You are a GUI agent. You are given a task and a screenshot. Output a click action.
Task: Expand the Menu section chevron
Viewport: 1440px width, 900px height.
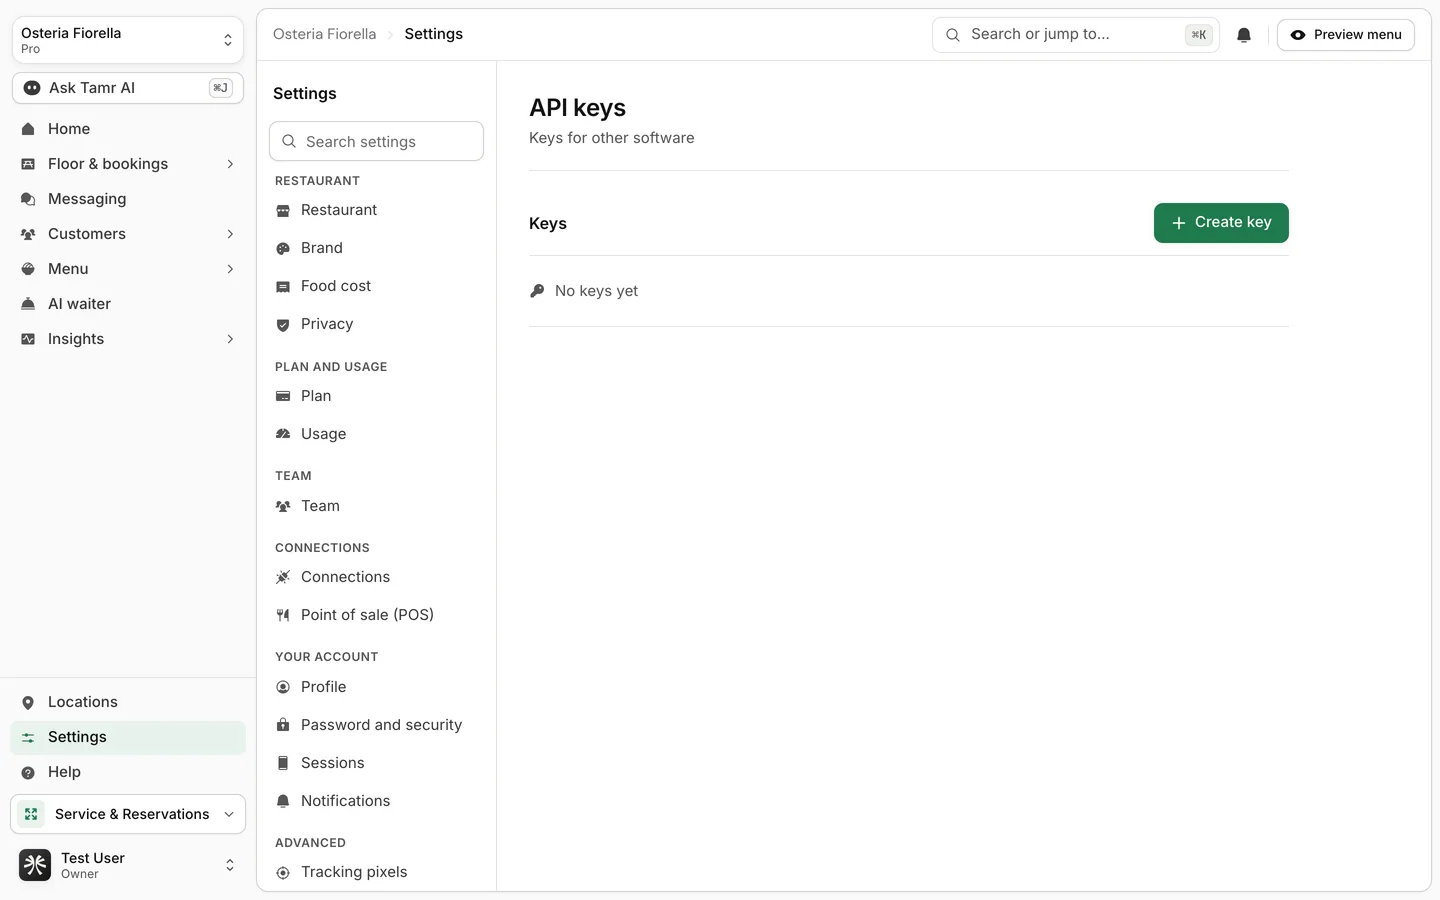pyautogui.click(x=230, y=269)
